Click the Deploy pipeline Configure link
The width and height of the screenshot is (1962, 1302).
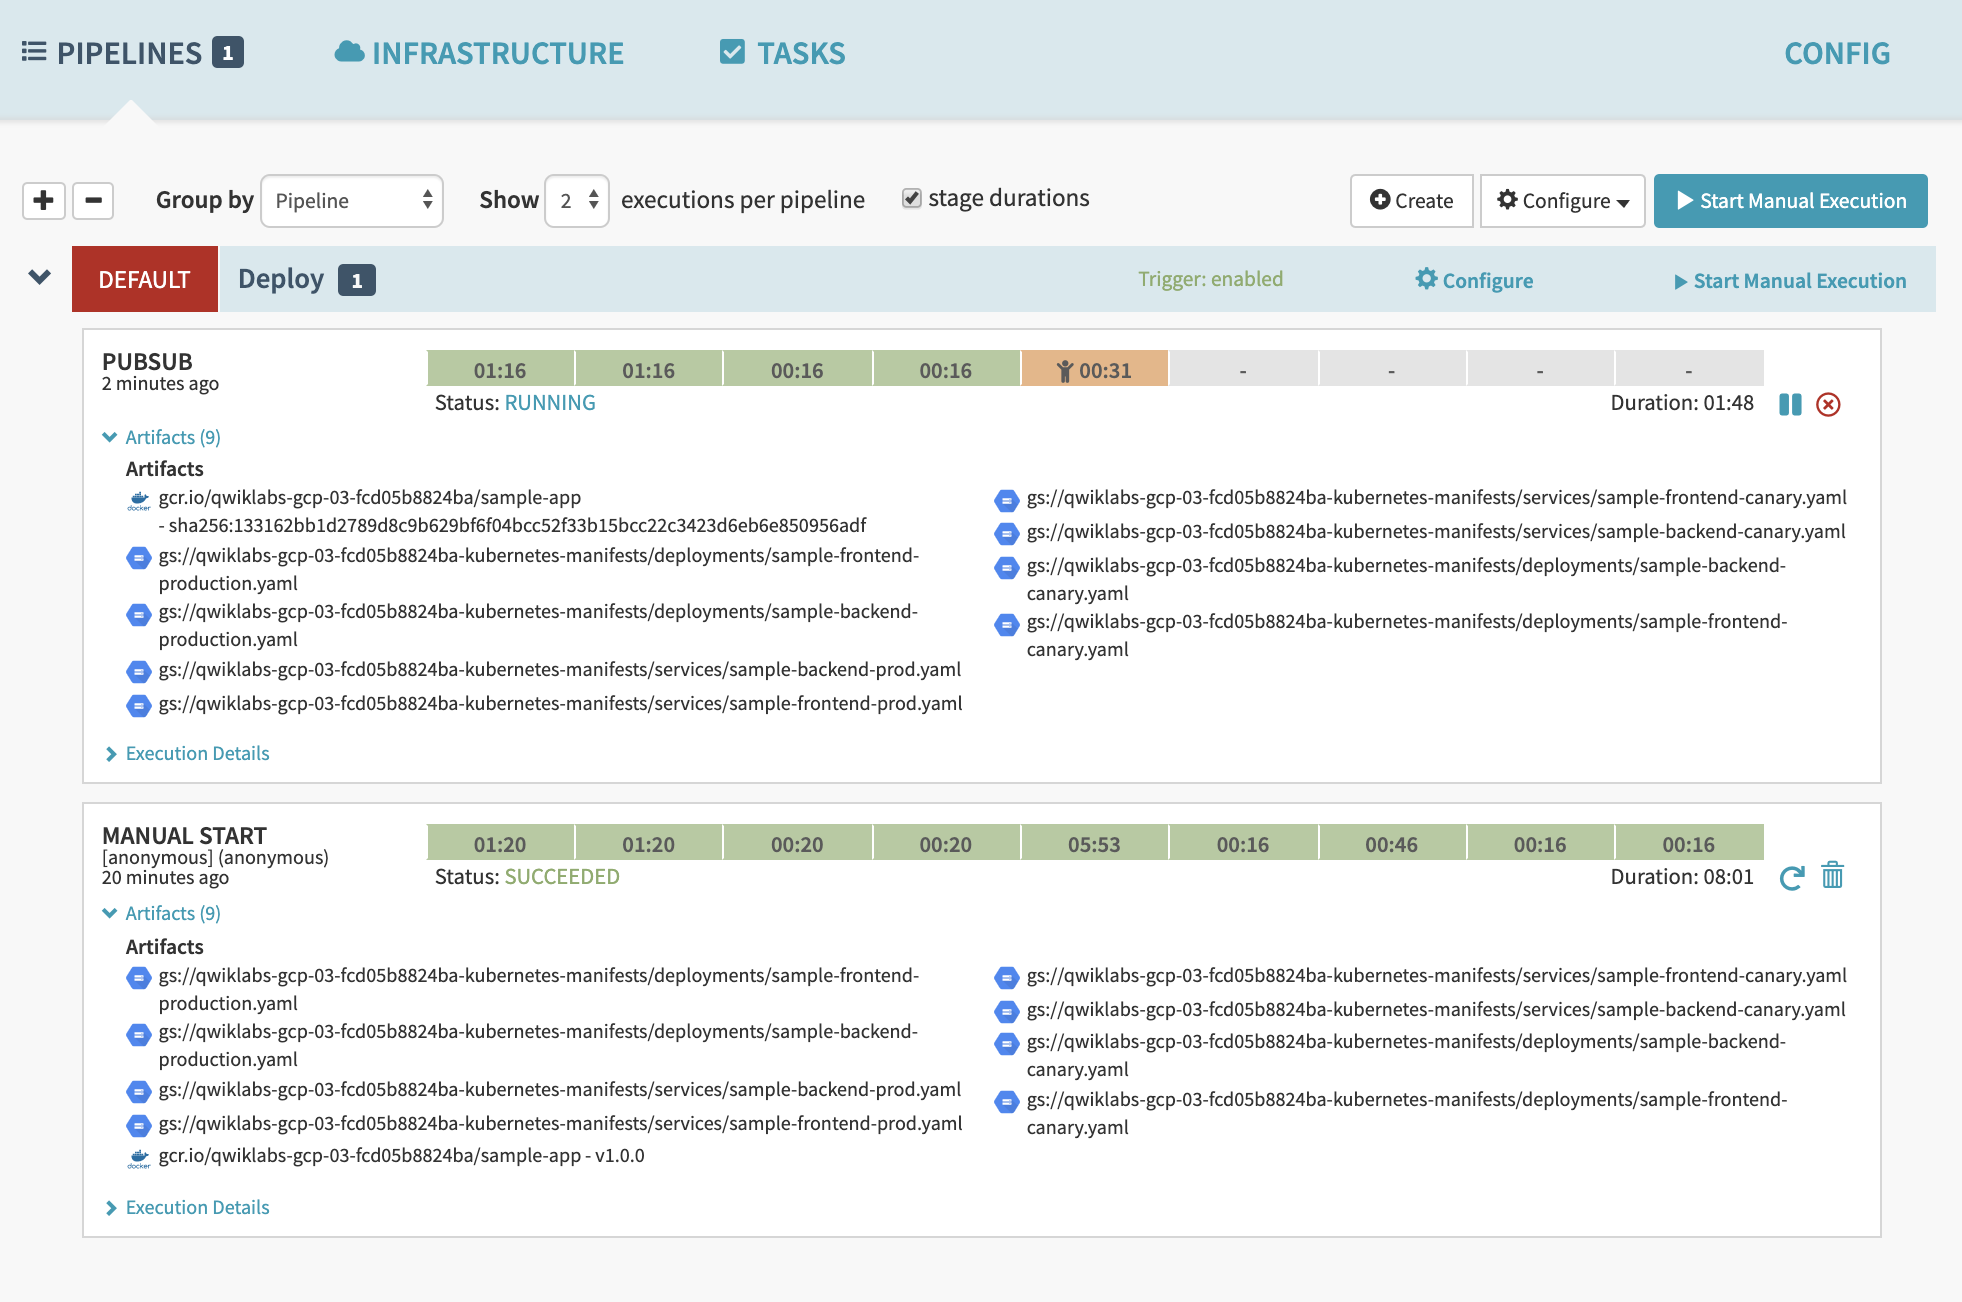1474,280
